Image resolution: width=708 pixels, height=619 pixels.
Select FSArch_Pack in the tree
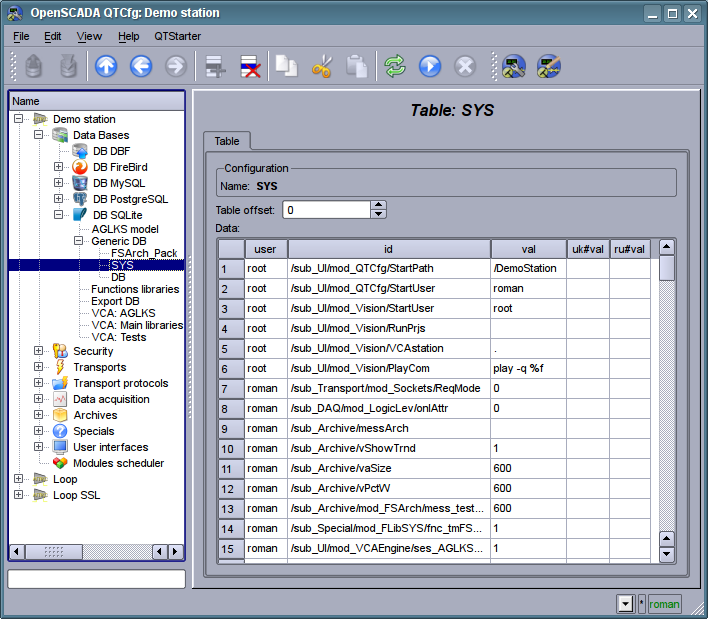coord(144,253)
